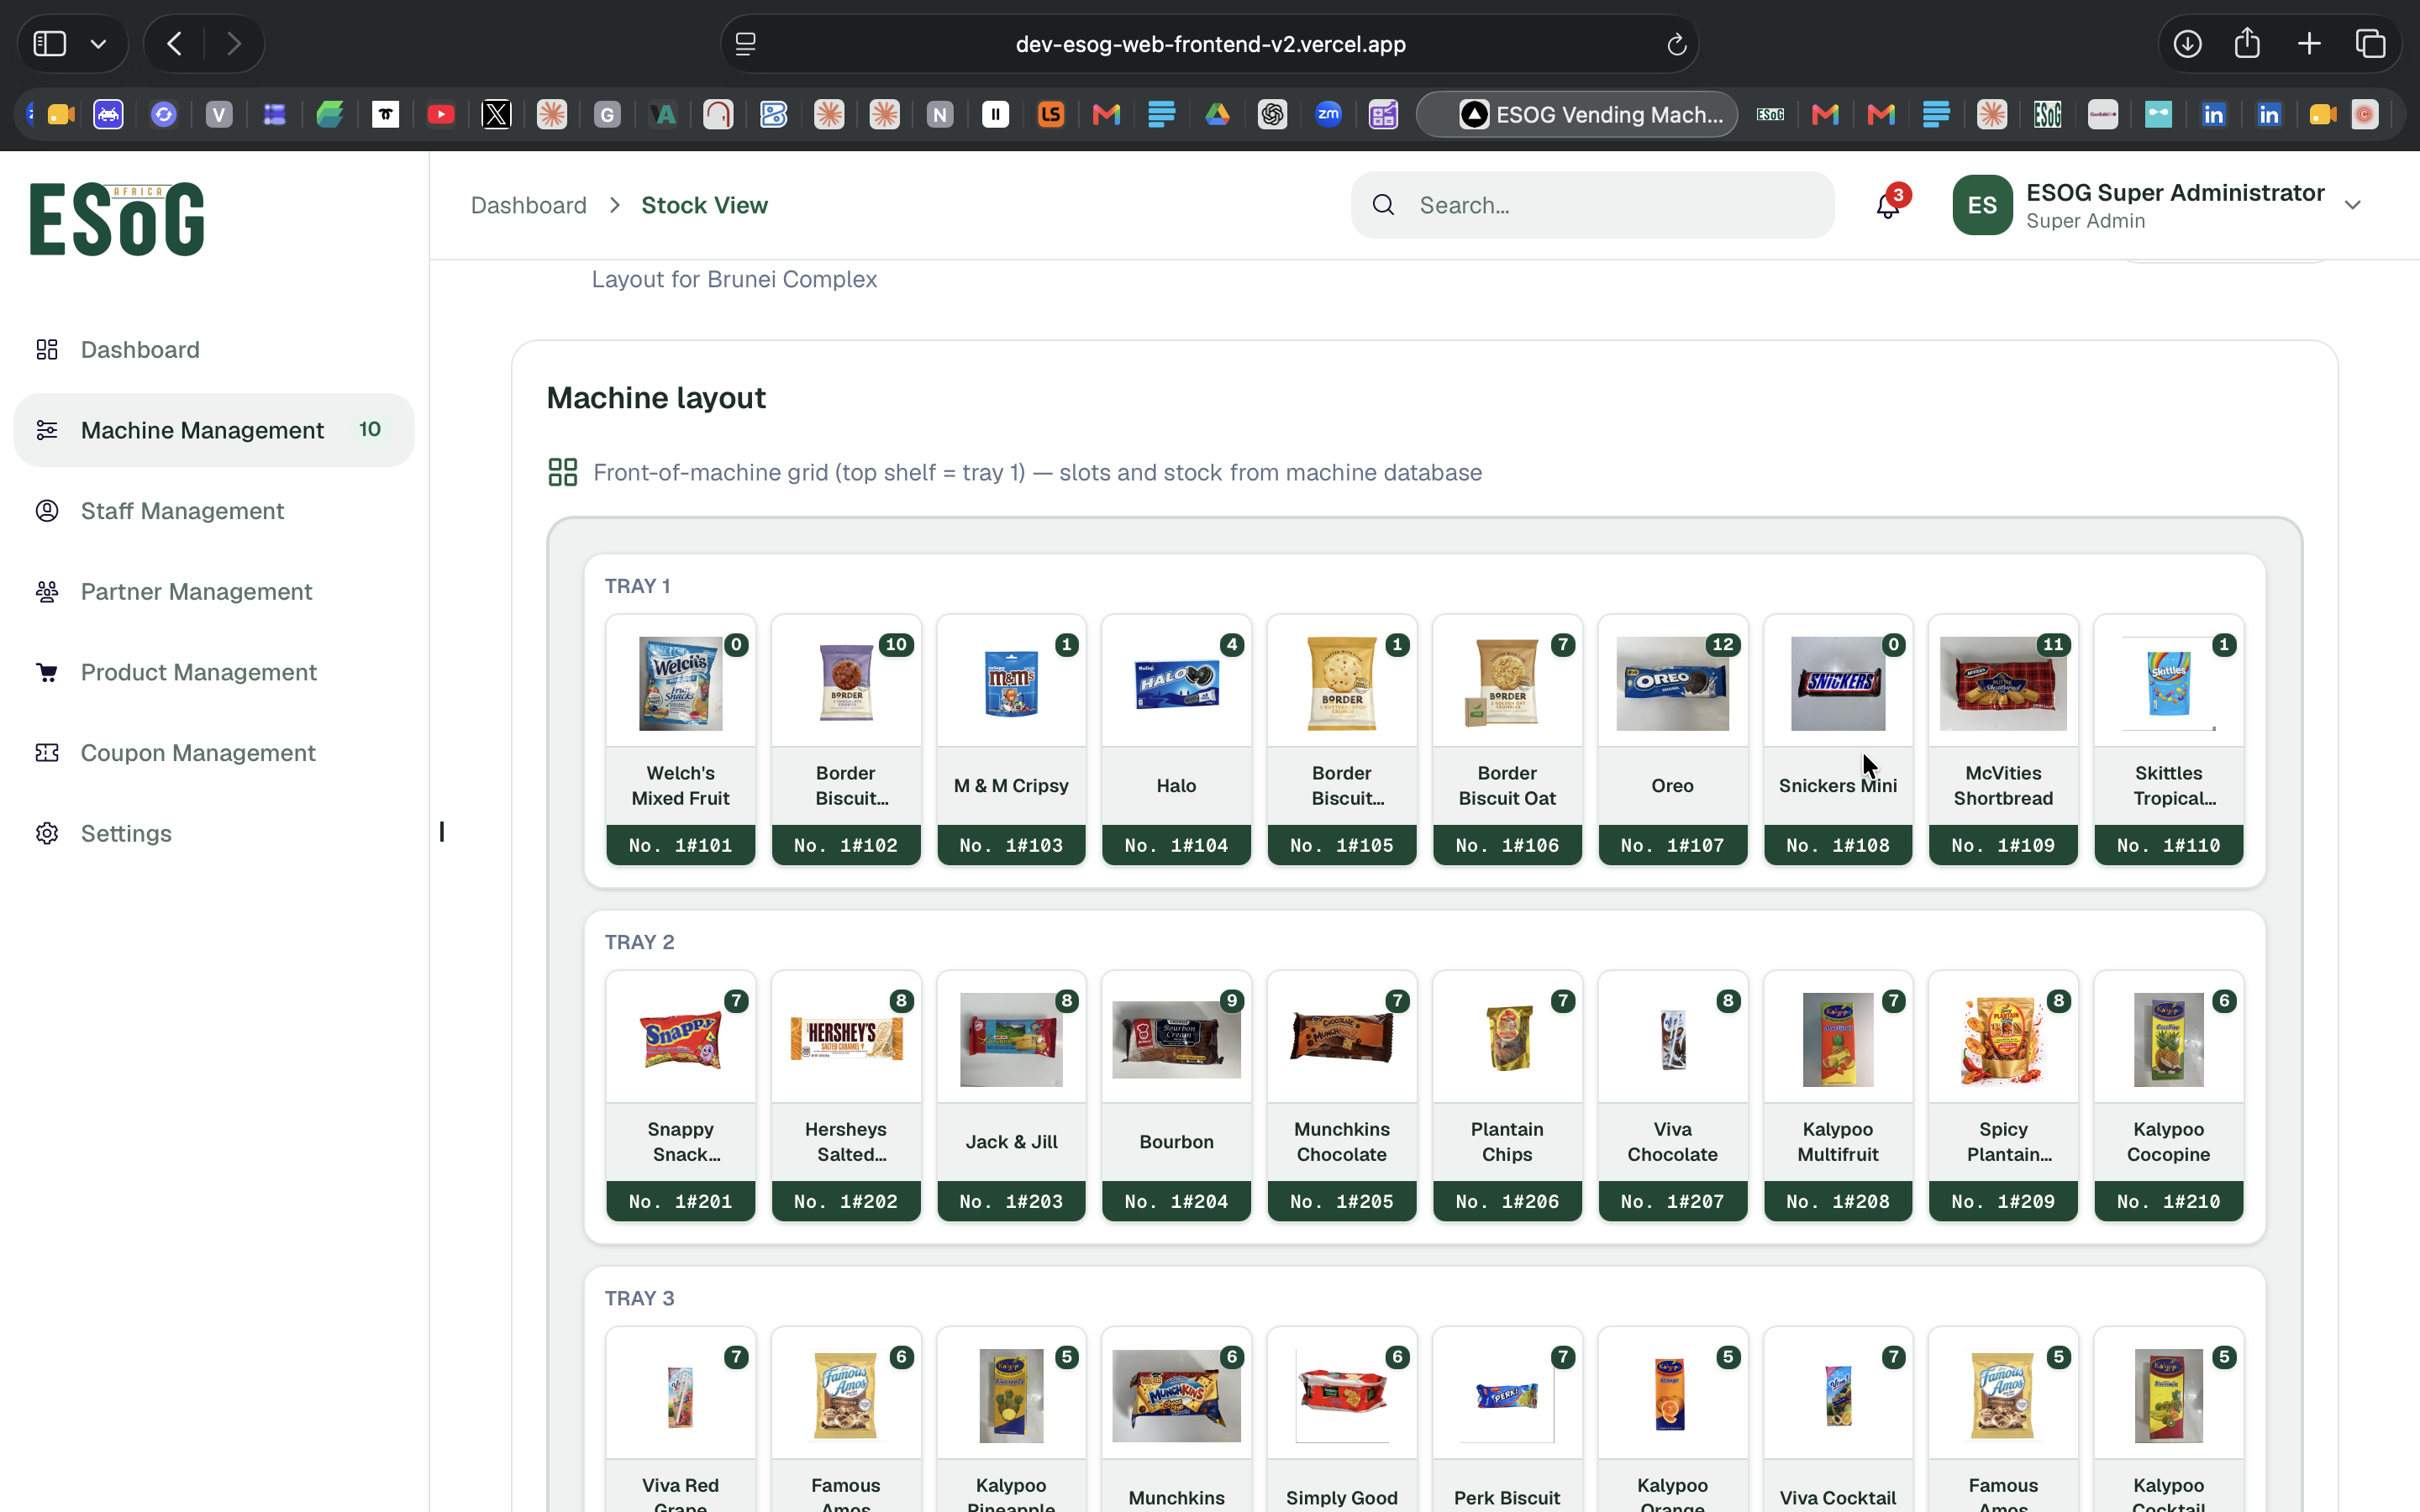Click the Stock View breadcrumb
Viewport: 2420px width, 1512px height.
pos(705,205)
